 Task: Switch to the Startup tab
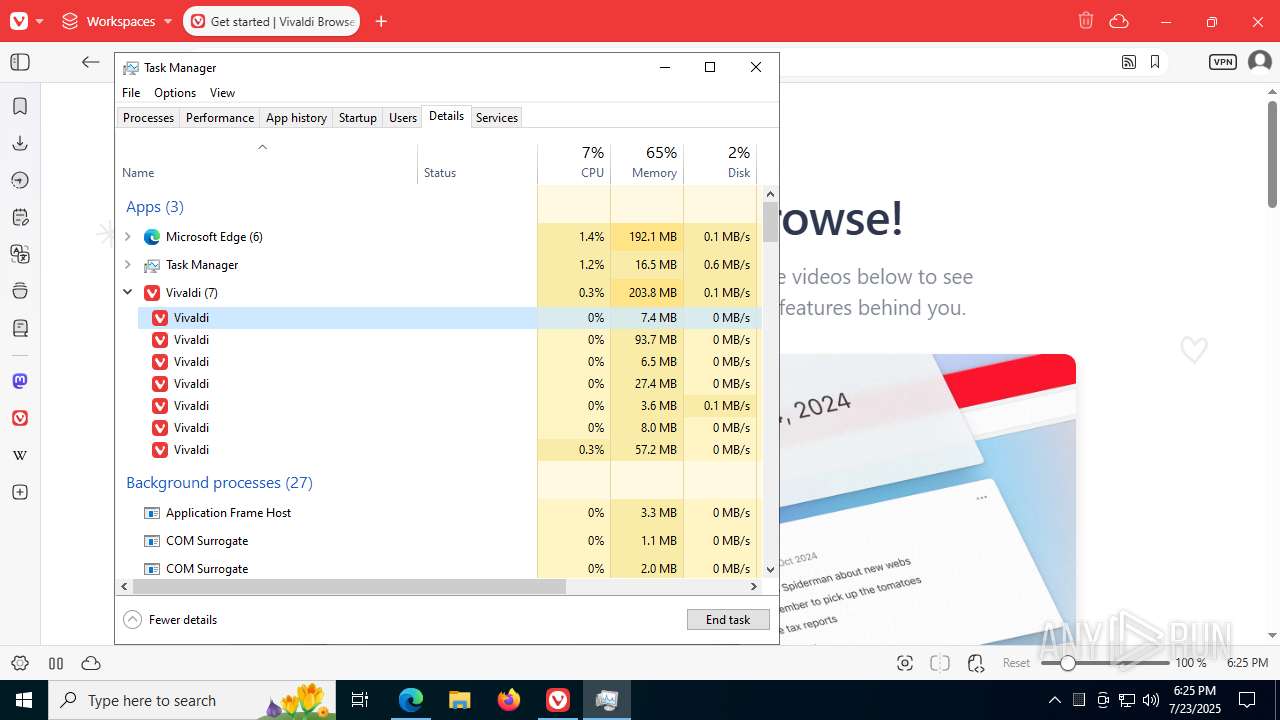pyautogui.click(x=357, y=118)
